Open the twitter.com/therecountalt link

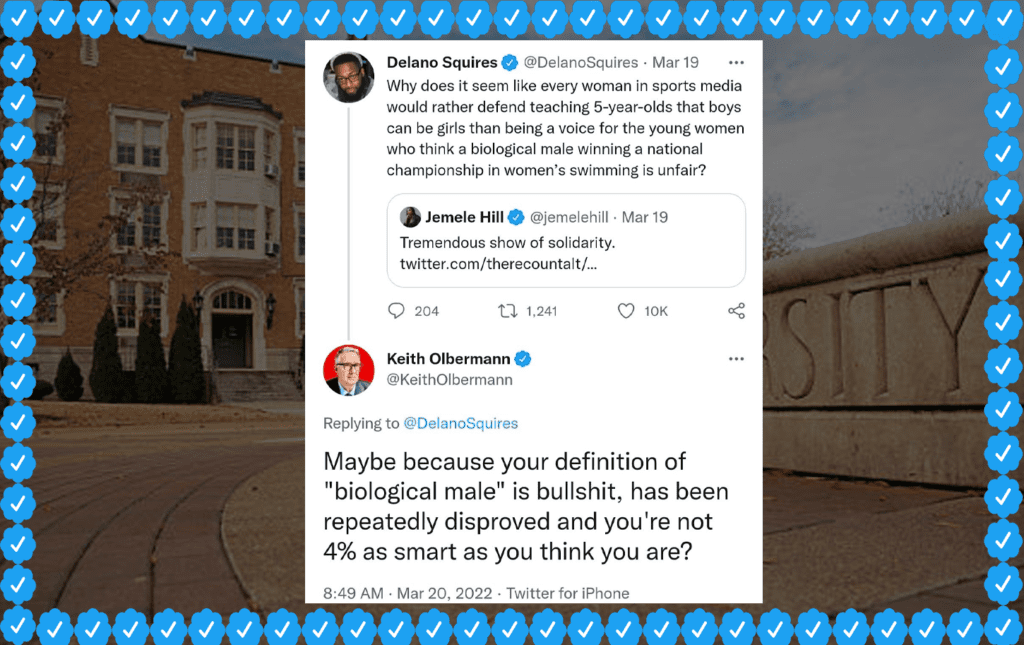498,264
